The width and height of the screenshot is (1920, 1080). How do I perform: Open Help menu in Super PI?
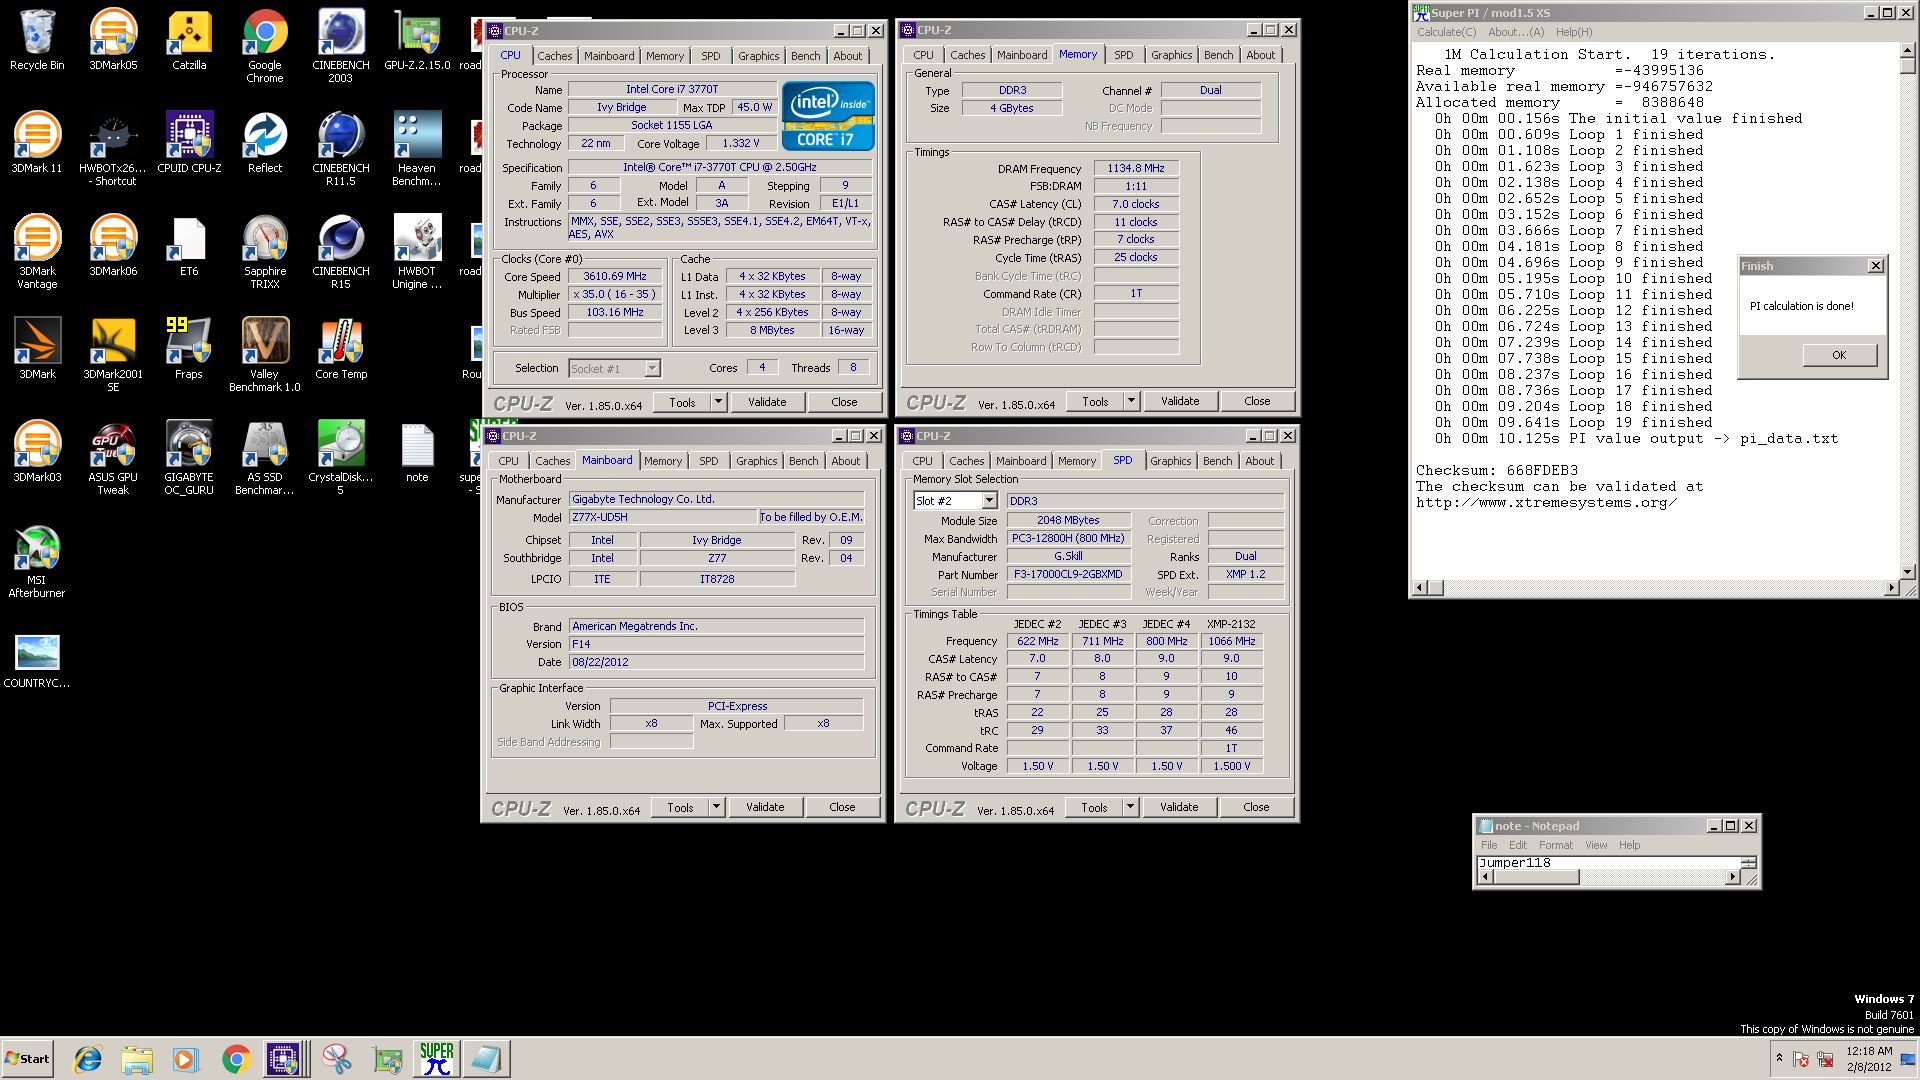tap(1574, 32)
